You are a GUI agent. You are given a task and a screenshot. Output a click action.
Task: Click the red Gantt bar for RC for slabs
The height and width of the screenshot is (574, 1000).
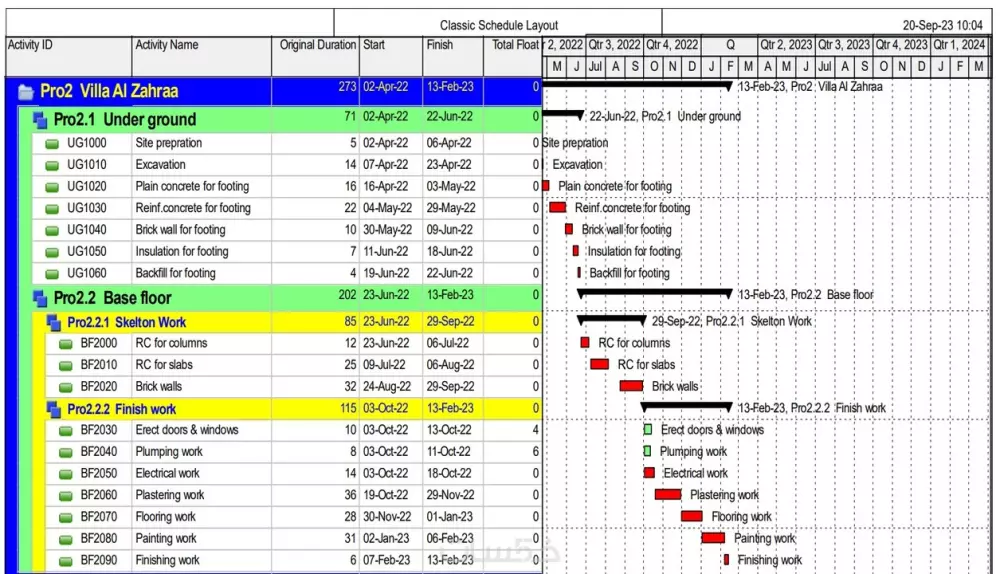599,364
